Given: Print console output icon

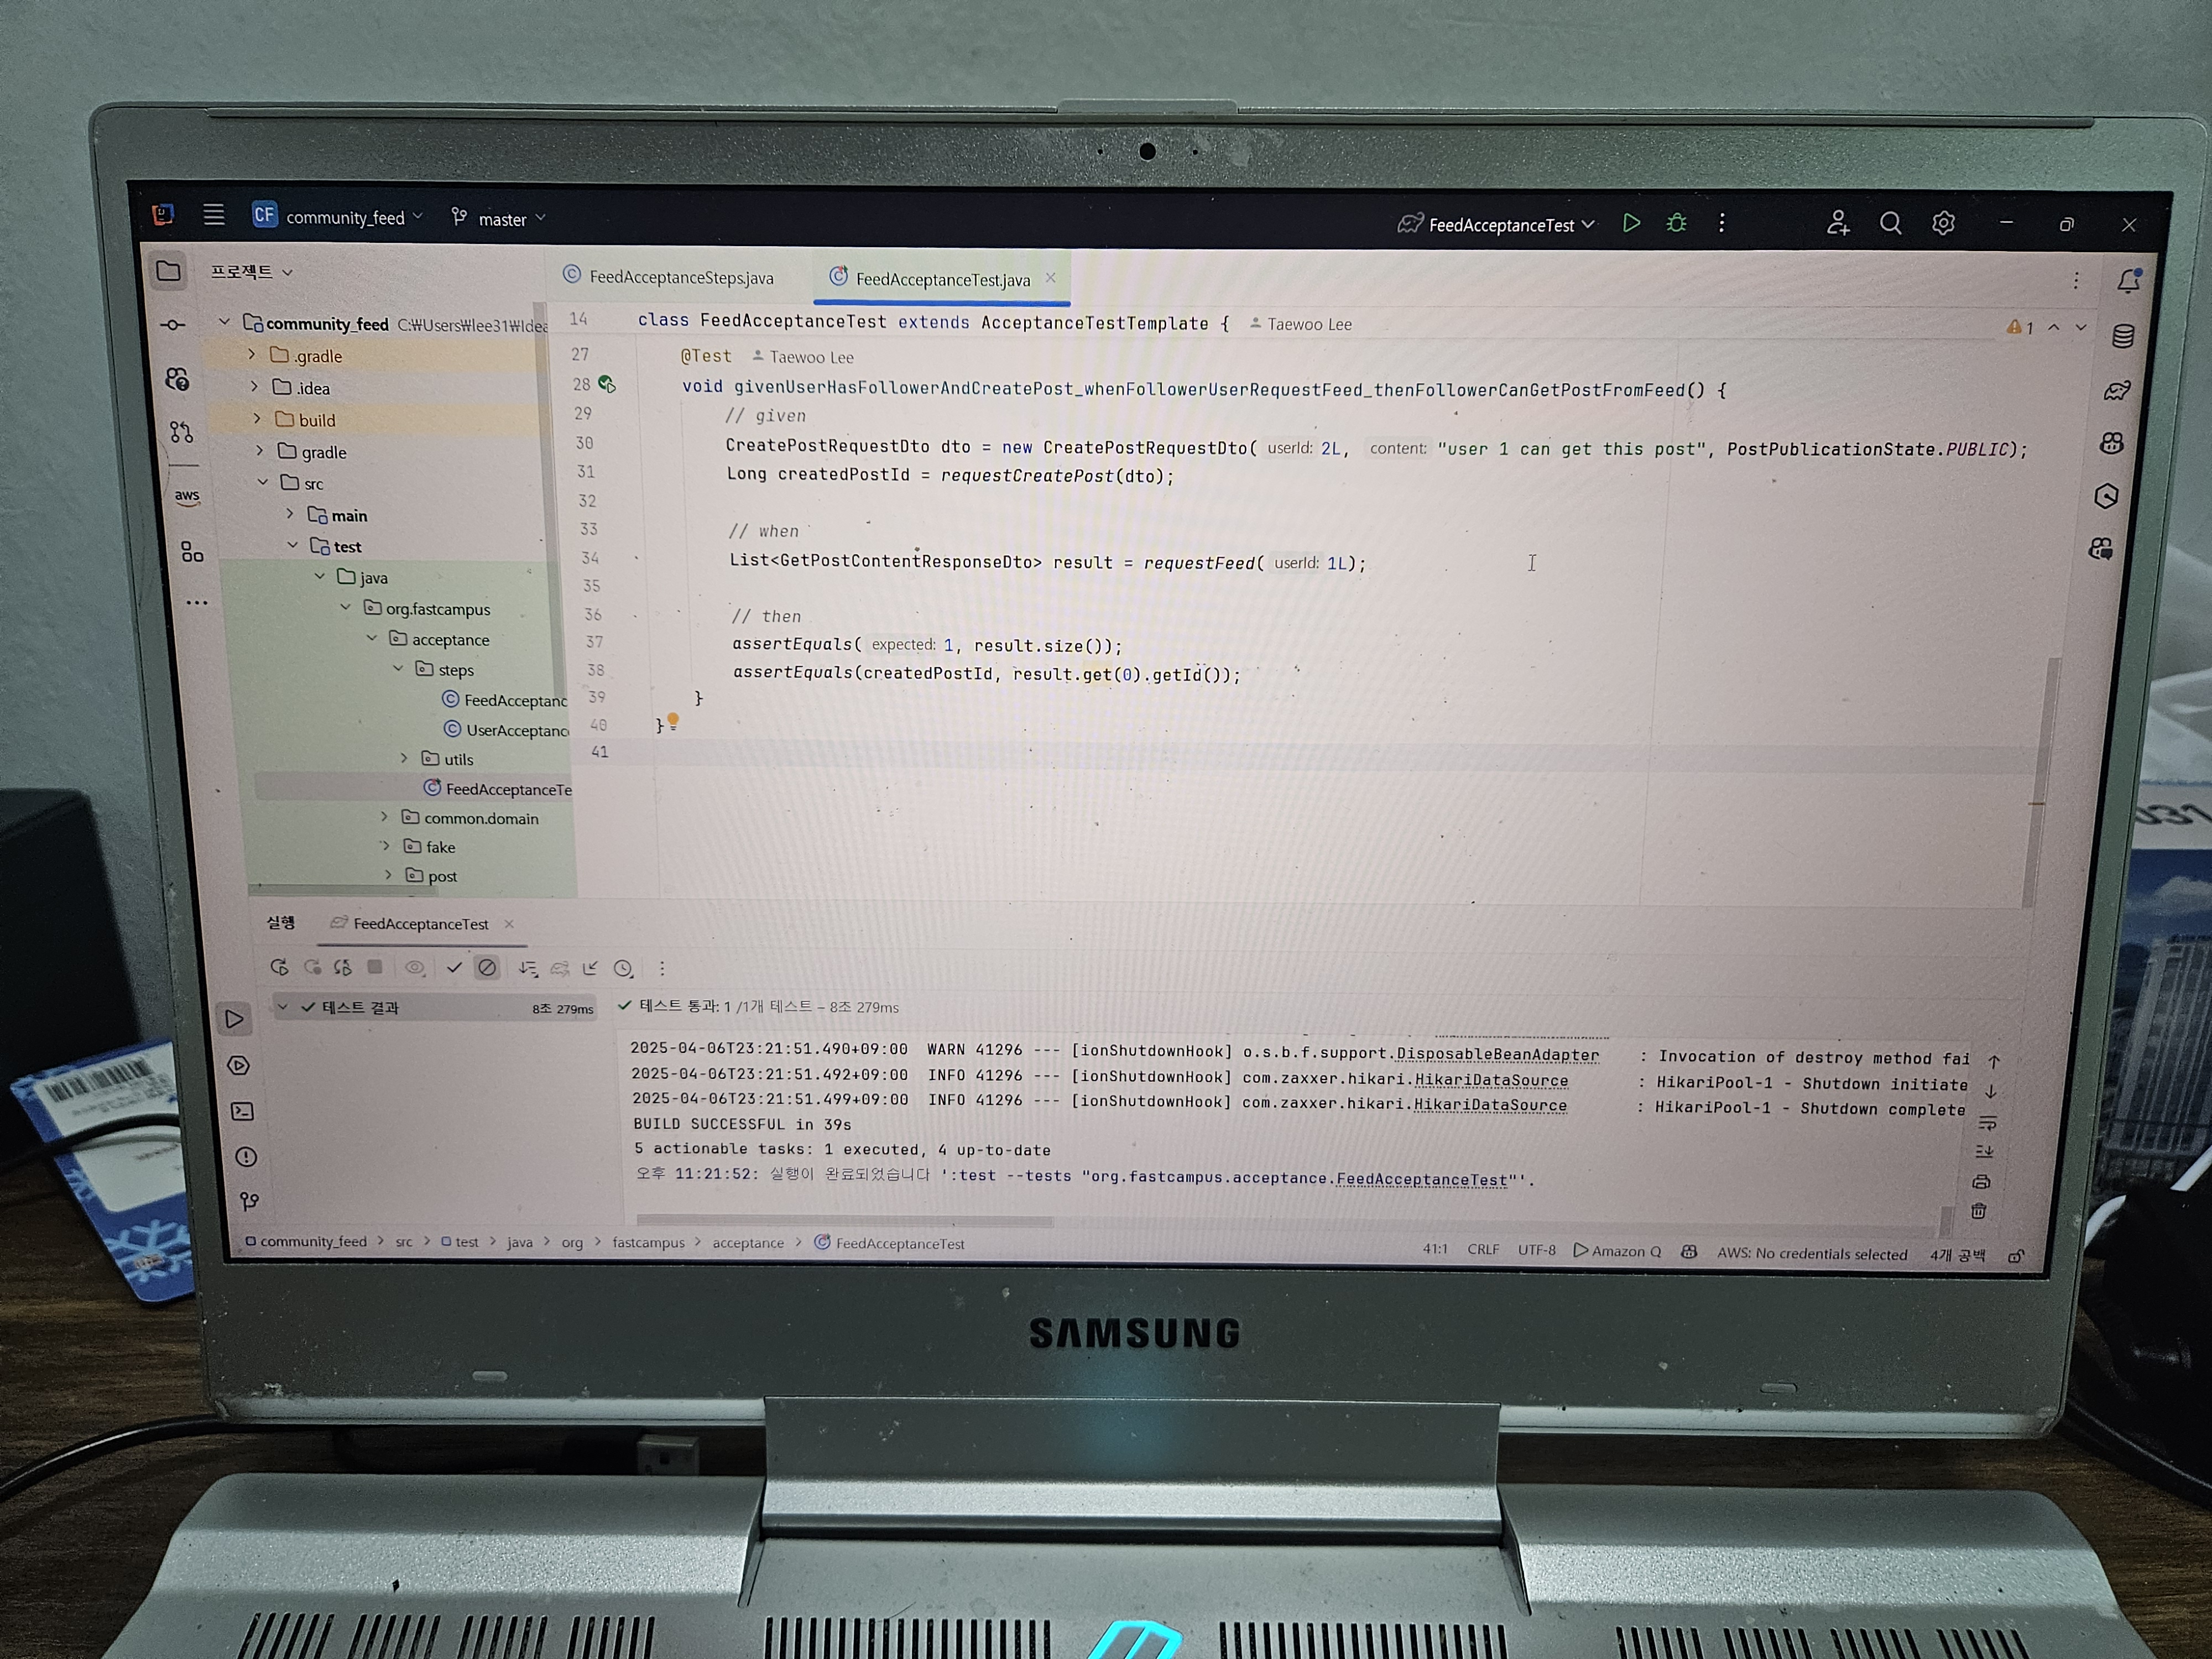Looking at the screenshot, I should (x=1981, y=1181).
